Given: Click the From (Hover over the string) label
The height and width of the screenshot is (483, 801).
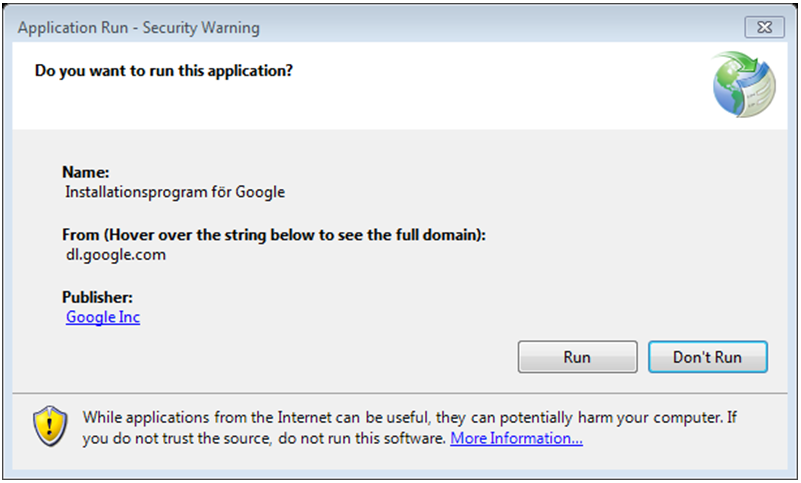Looking at the screenshot, I should click(x=274, y=235).
